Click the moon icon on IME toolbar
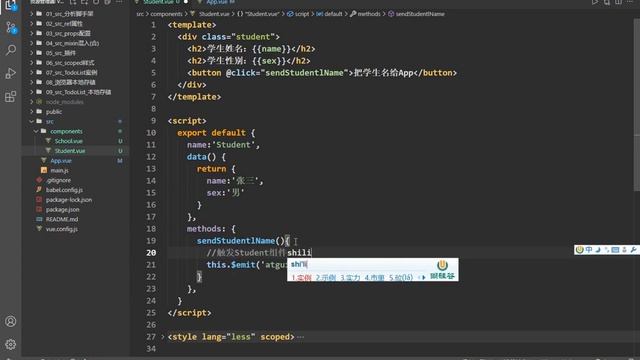The image size is (640, 360). [598, 250]
